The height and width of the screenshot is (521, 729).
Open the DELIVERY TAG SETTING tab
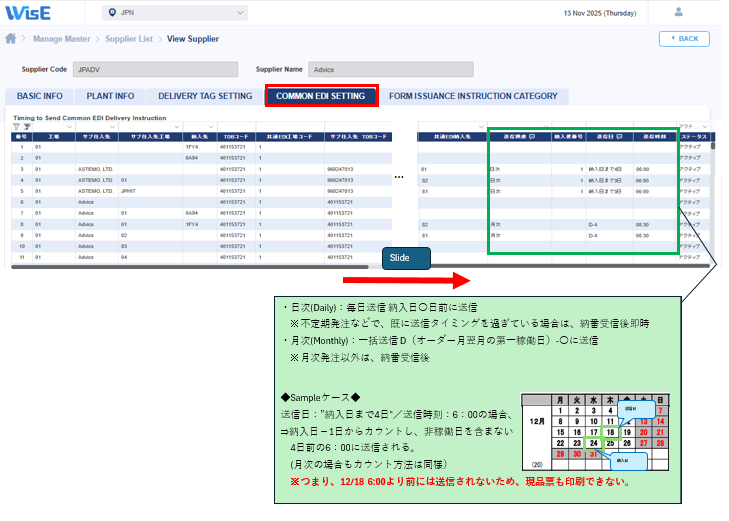[205, 96]
